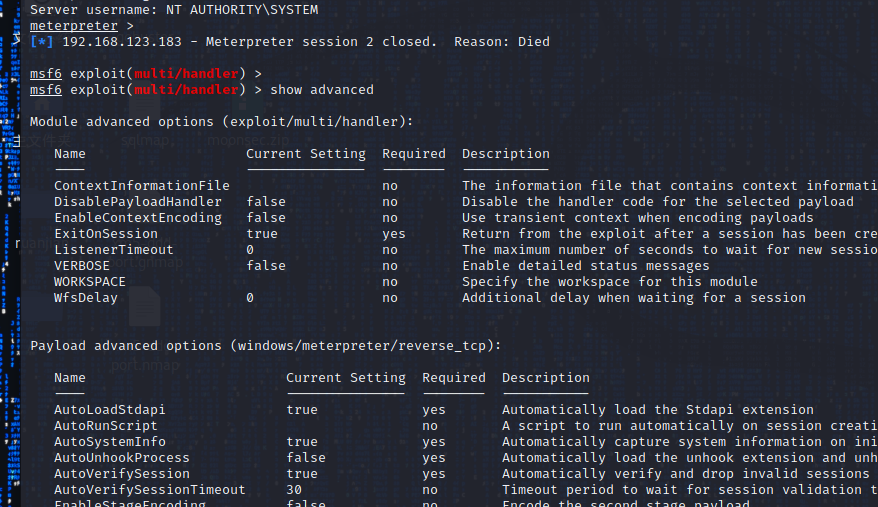Click 'false' value in DisablePayloadHandler row
878x507 pixels.
[266, 202]
